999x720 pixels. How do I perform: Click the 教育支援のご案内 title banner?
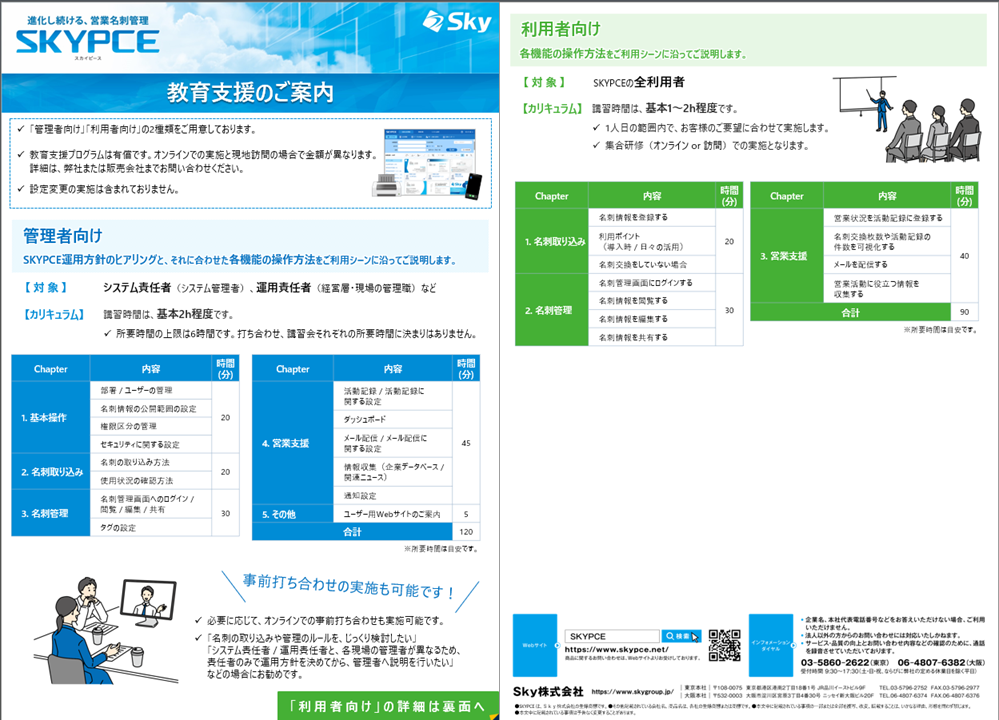(250, 93)
